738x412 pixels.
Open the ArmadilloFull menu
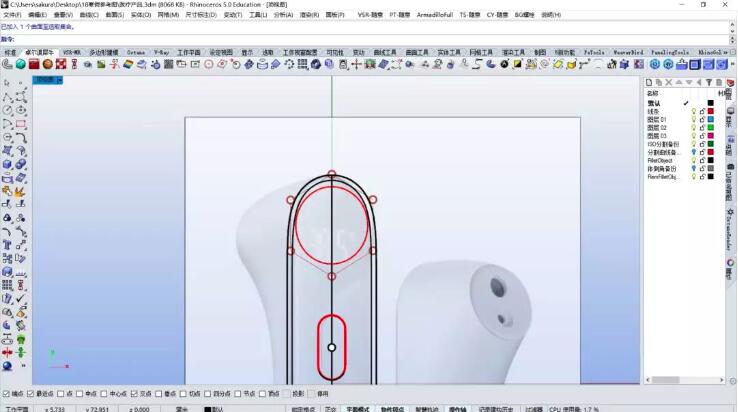[x=434, y=15]
